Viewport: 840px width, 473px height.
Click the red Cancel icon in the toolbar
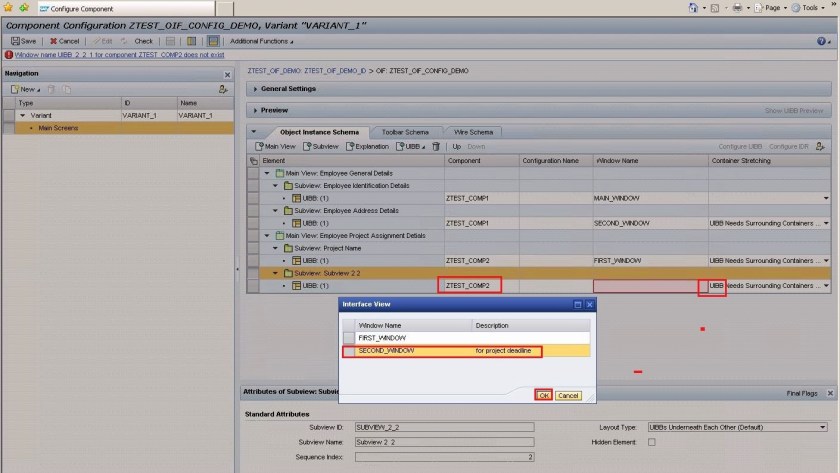tap(64, 41)
